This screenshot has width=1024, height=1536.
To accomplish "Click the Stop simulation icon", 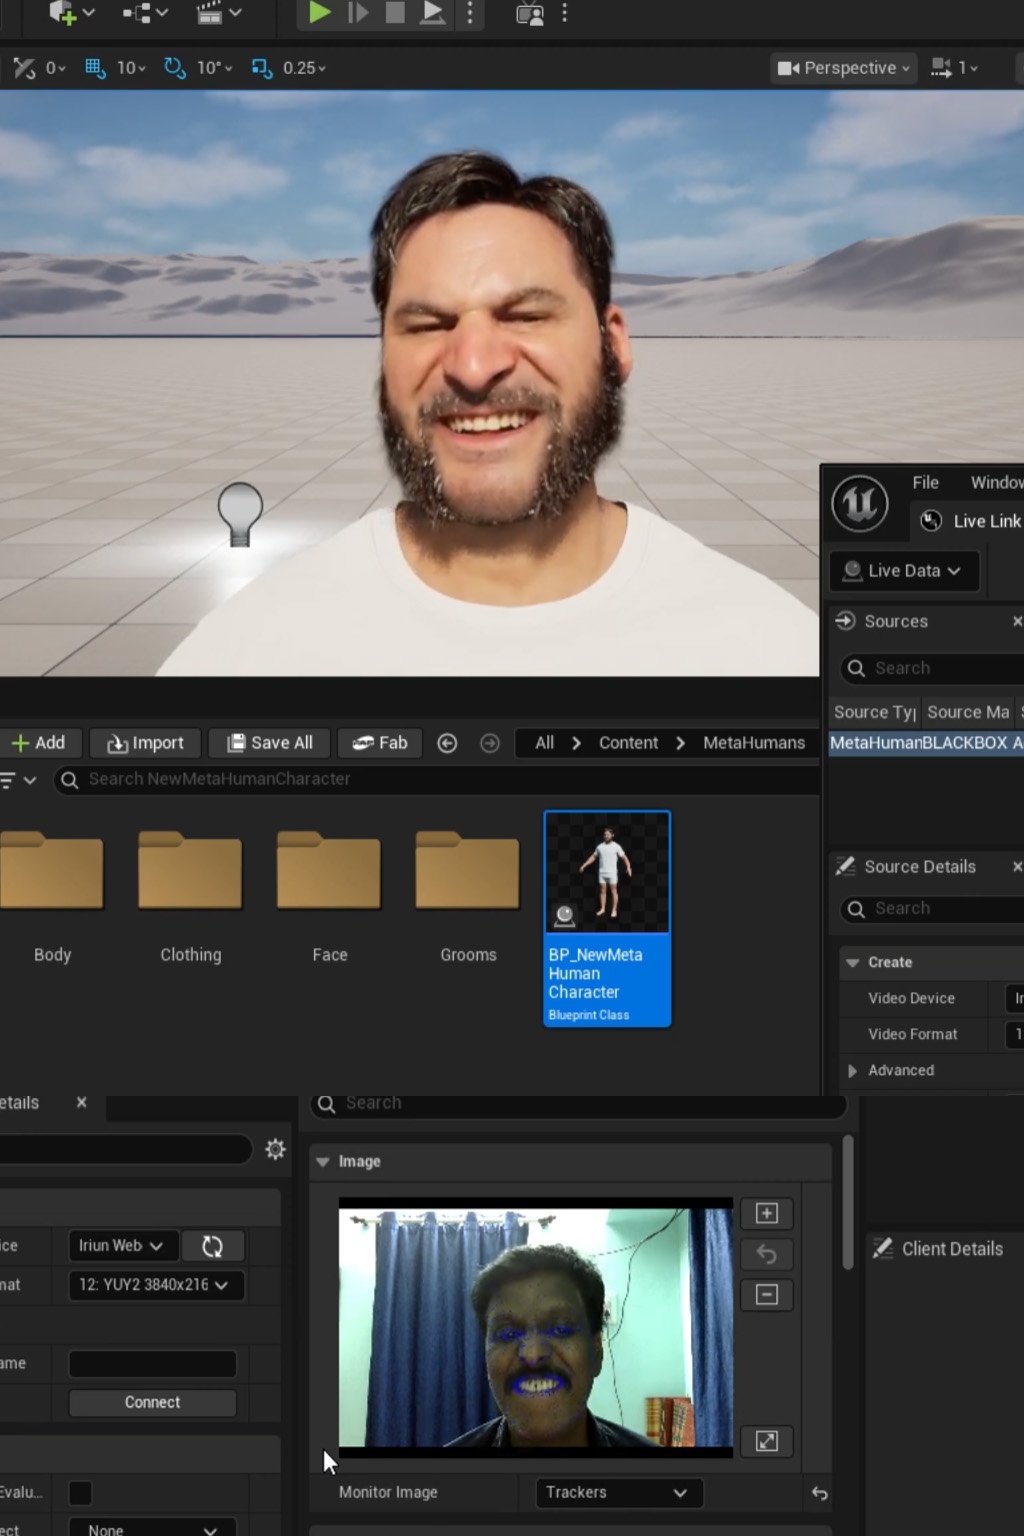I will pos(395,12).
